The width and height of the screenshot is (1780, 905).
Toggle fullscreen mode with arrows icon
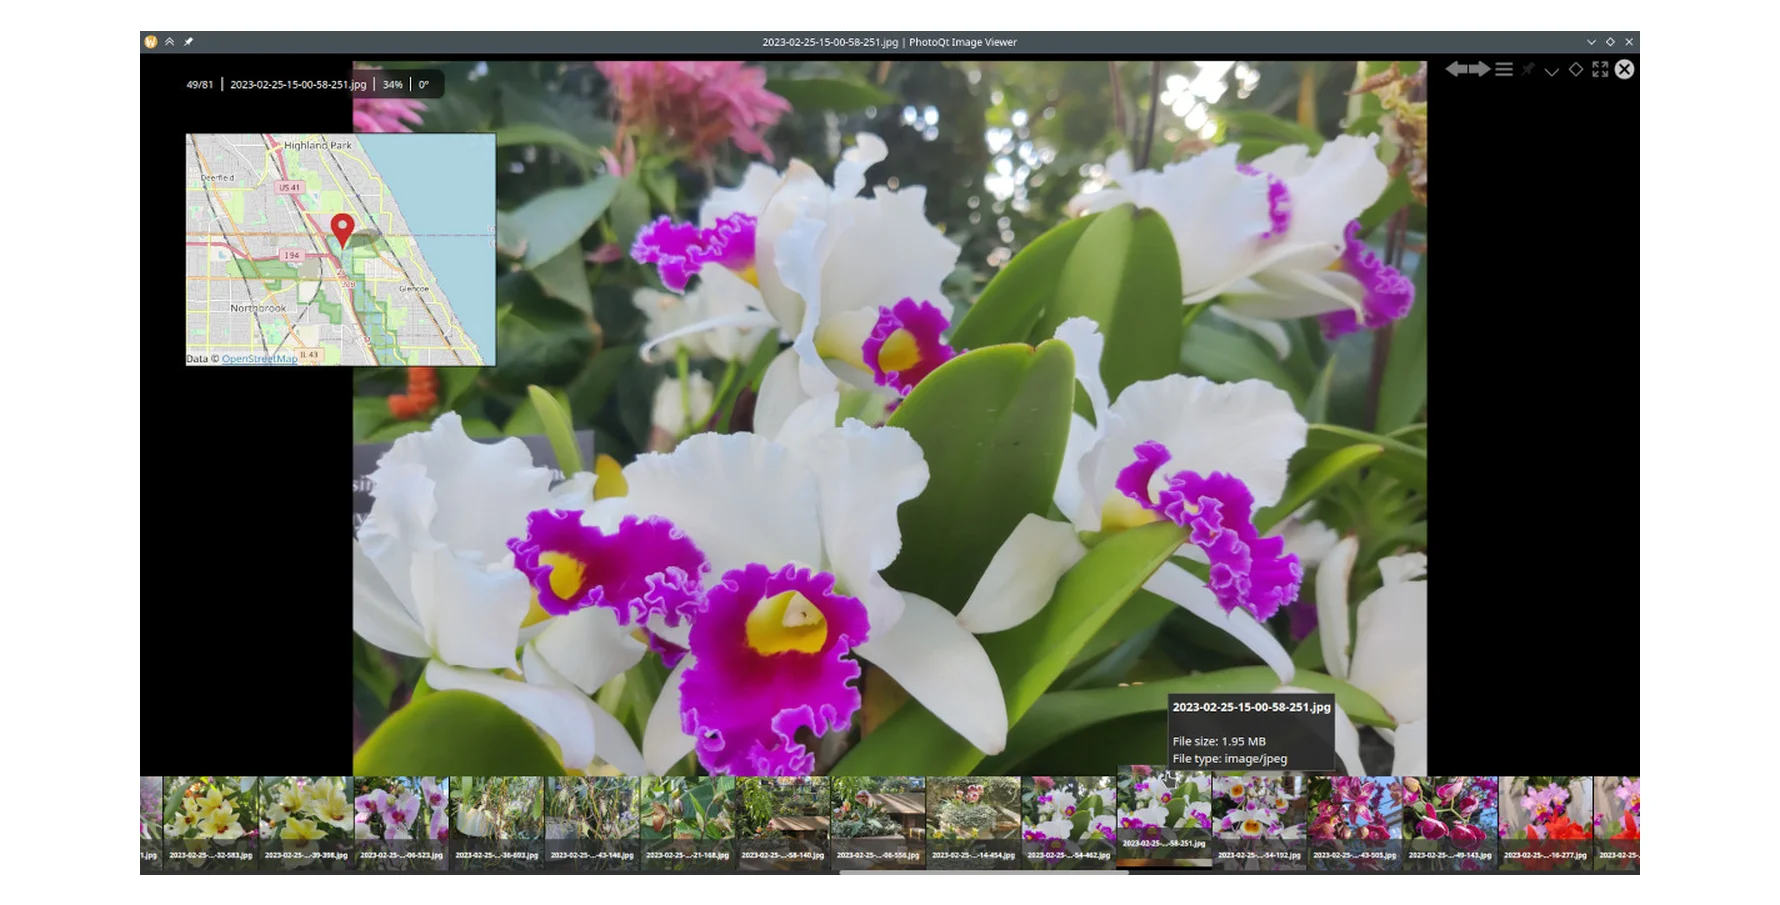(x=1600, y=69)
